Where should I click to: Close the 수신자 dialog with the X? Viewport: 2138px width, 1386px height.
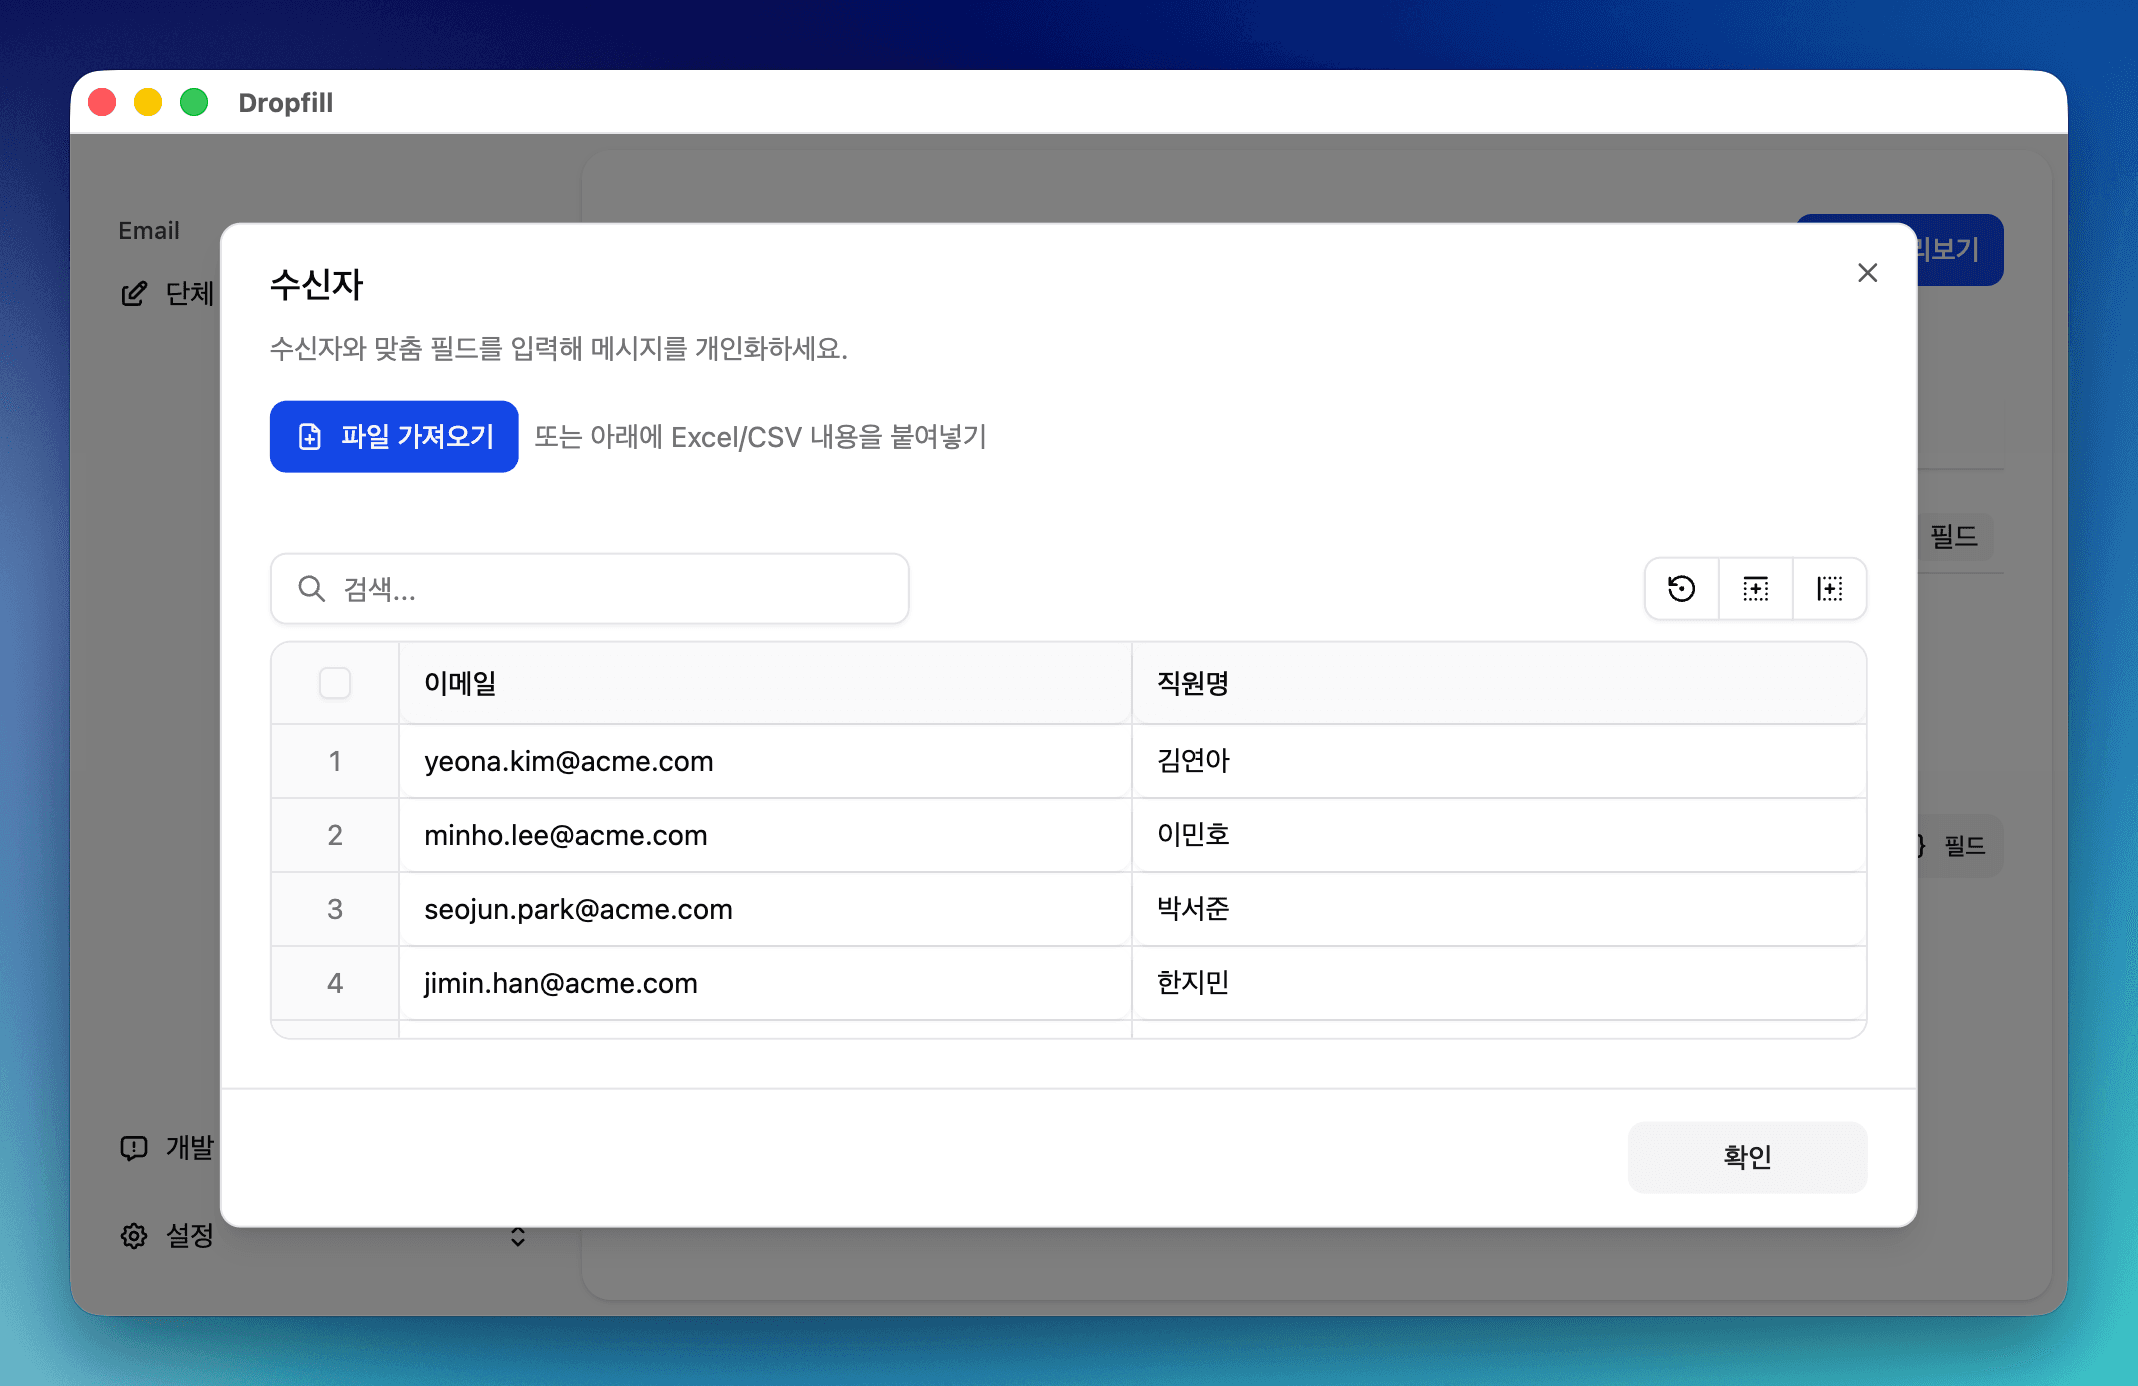coord(1867,272)
